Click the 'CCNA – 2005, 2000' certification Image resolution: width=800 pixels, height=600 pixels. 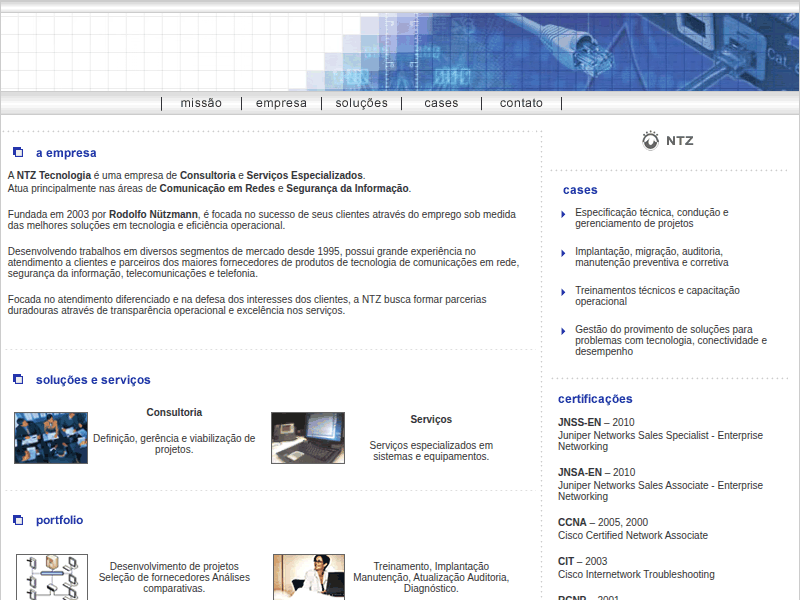coord(603,522)
